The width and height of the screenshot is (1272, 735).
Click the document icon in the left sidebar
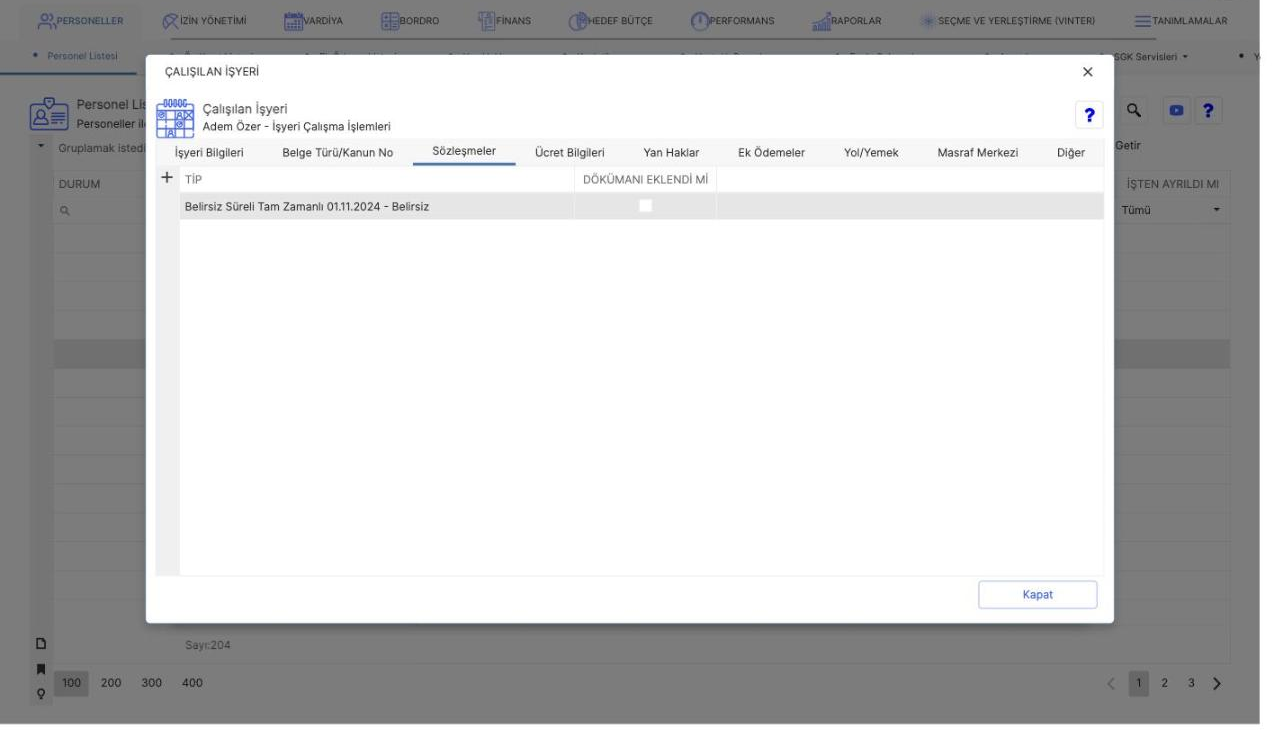[x=41, y=645]
